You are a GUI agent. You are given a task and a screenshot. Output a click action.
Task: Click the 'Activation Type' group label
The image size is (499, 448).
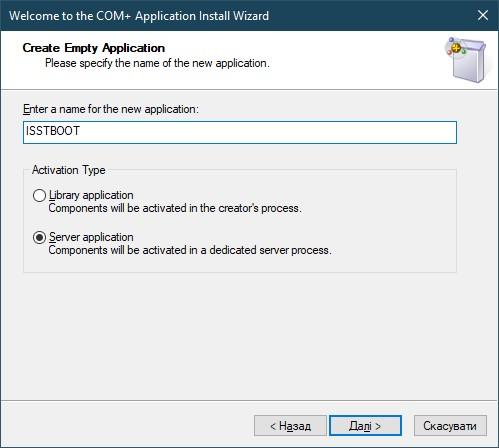click(x=68, y=170)
